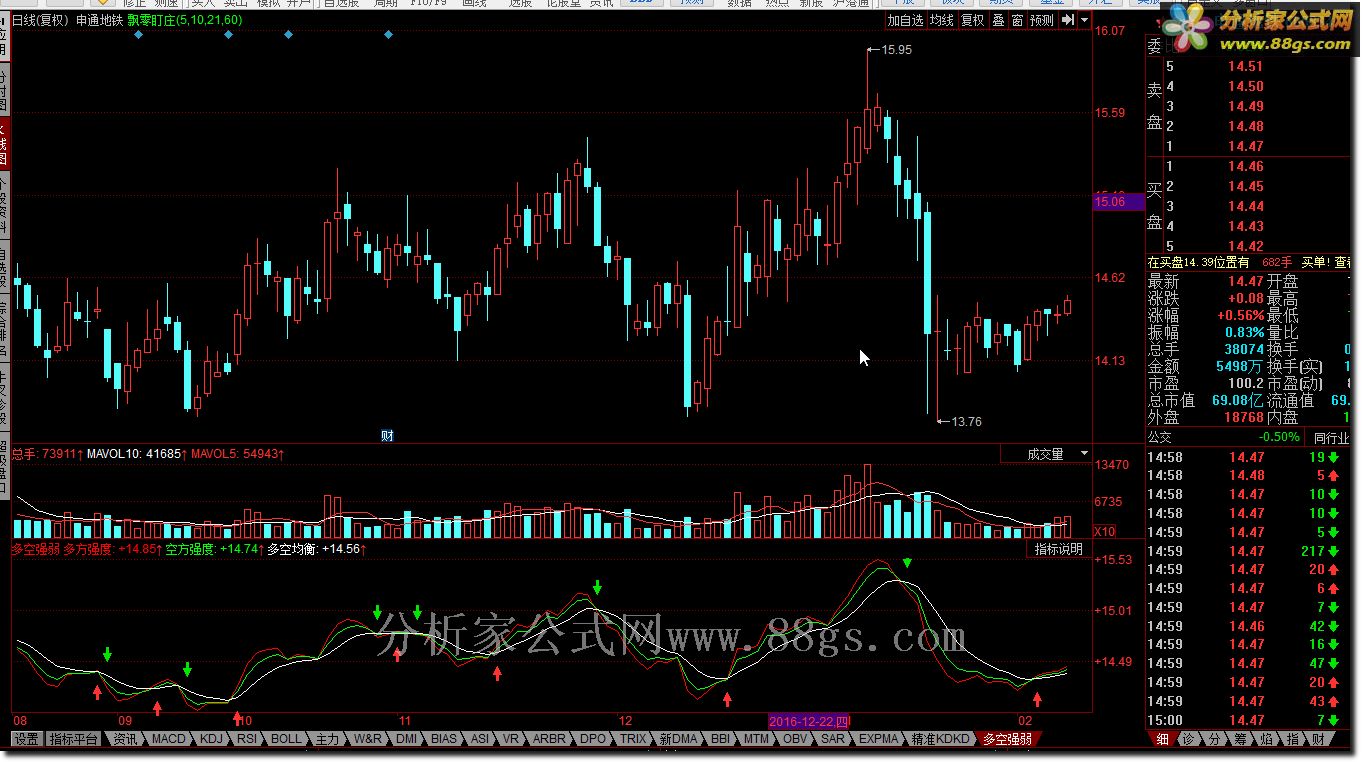Click the 15.06 price axis marker
Image resolution: width=1362 pixels, height=762 pixels.
(x=1119, y=202)
